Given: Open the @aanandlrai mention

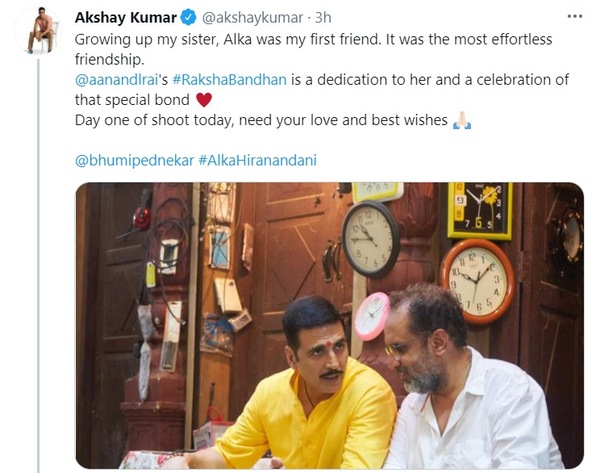Looking at the screenshot, I should 117,80.
